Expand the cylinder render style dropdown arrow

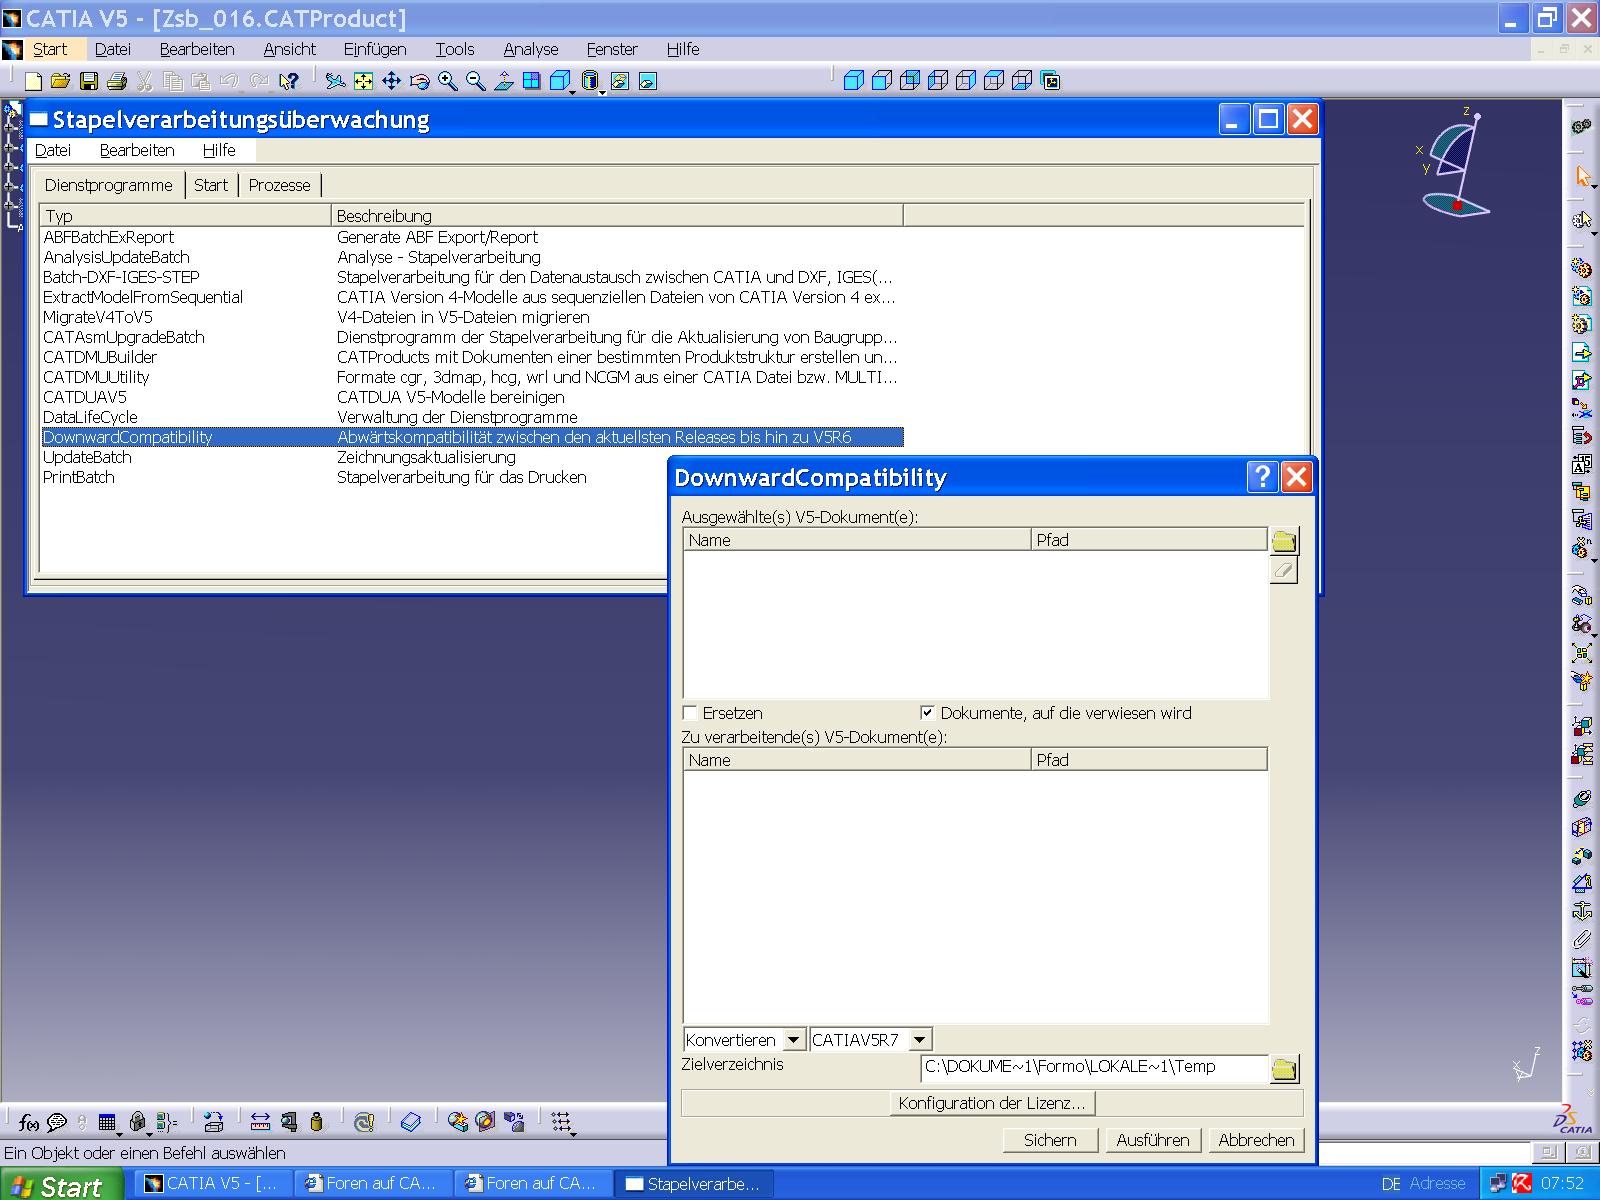pyautogui.click(x=602, y=92)
